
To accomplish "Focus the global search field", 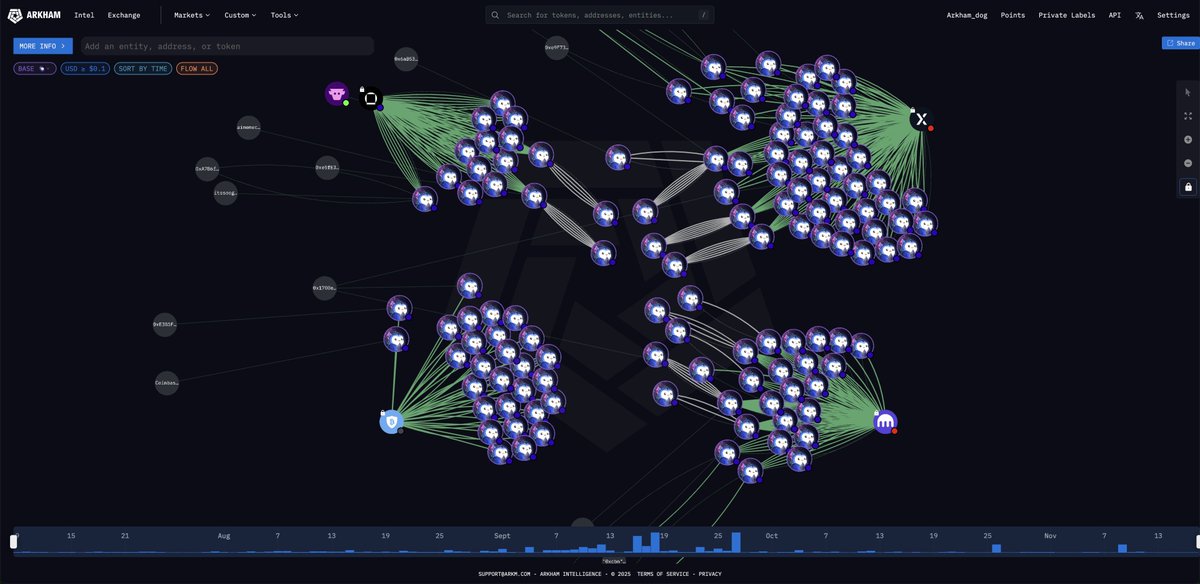I will (600, 15).
